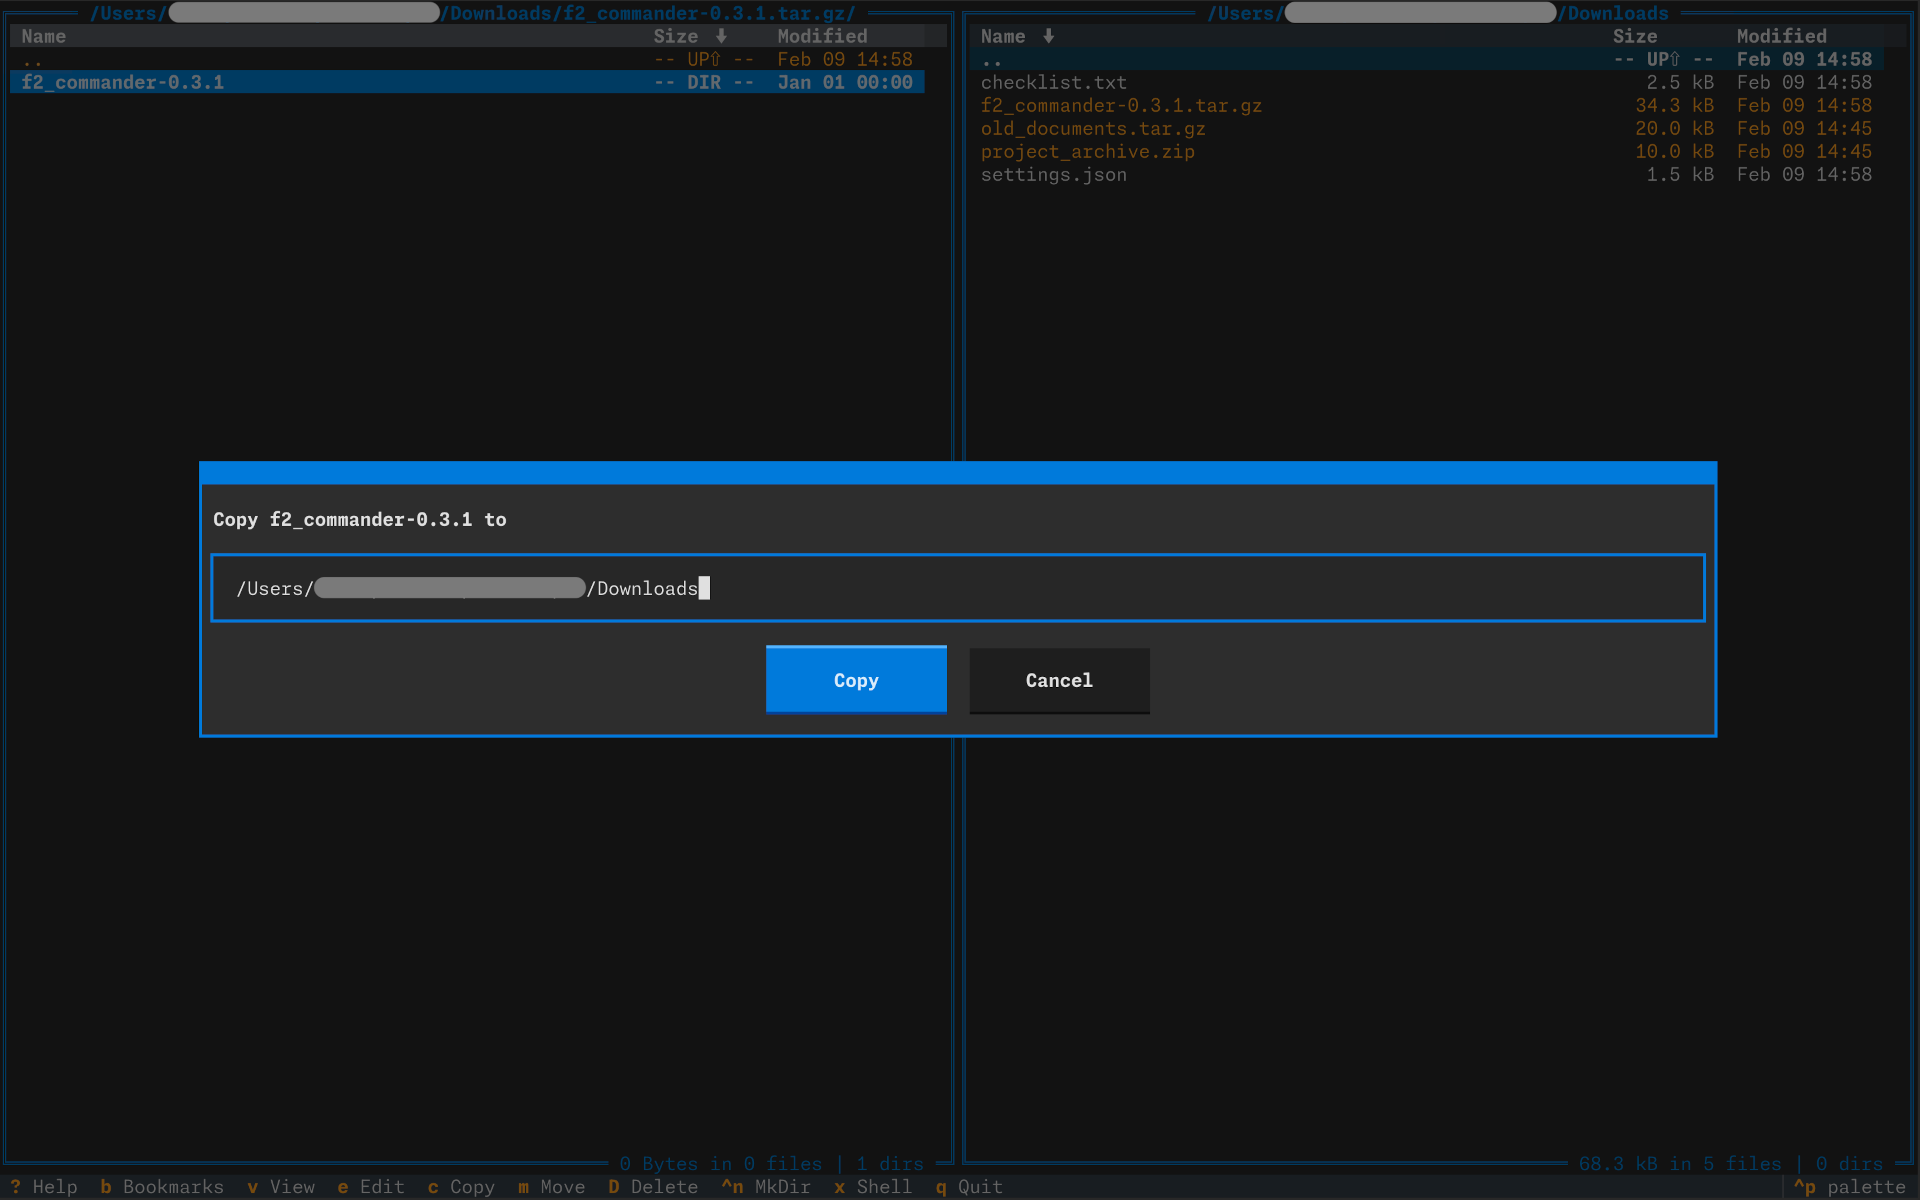Click the left panel sort arrow icon
The width and height of the screenshot is (1920, 1200).
click(721, 36)
